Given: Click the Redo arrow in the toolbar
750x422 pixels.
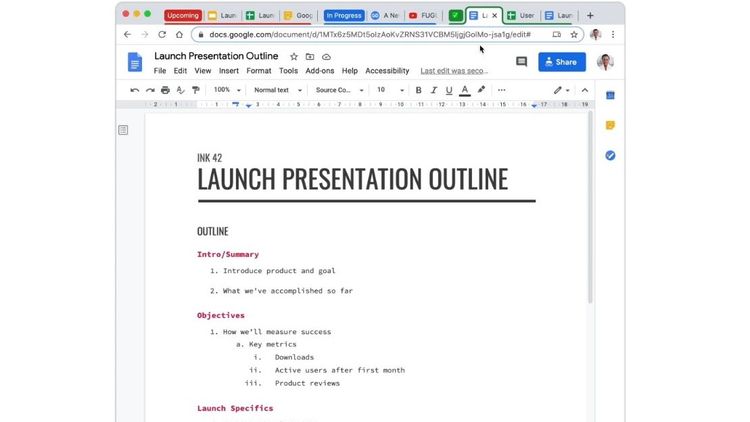Looking at the screenshot, I should coord(150,90).
